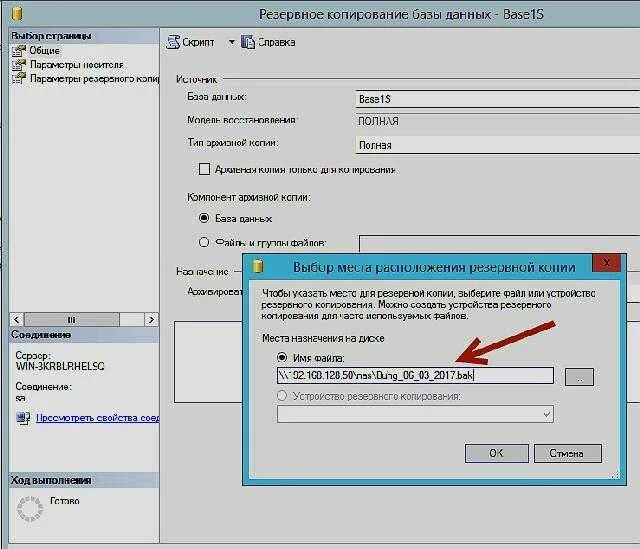This screenshot has width=640, height=549.
Task: Open the Тип архивной копии dropdown
Action: pyautogui.click(x=498, y=145)
